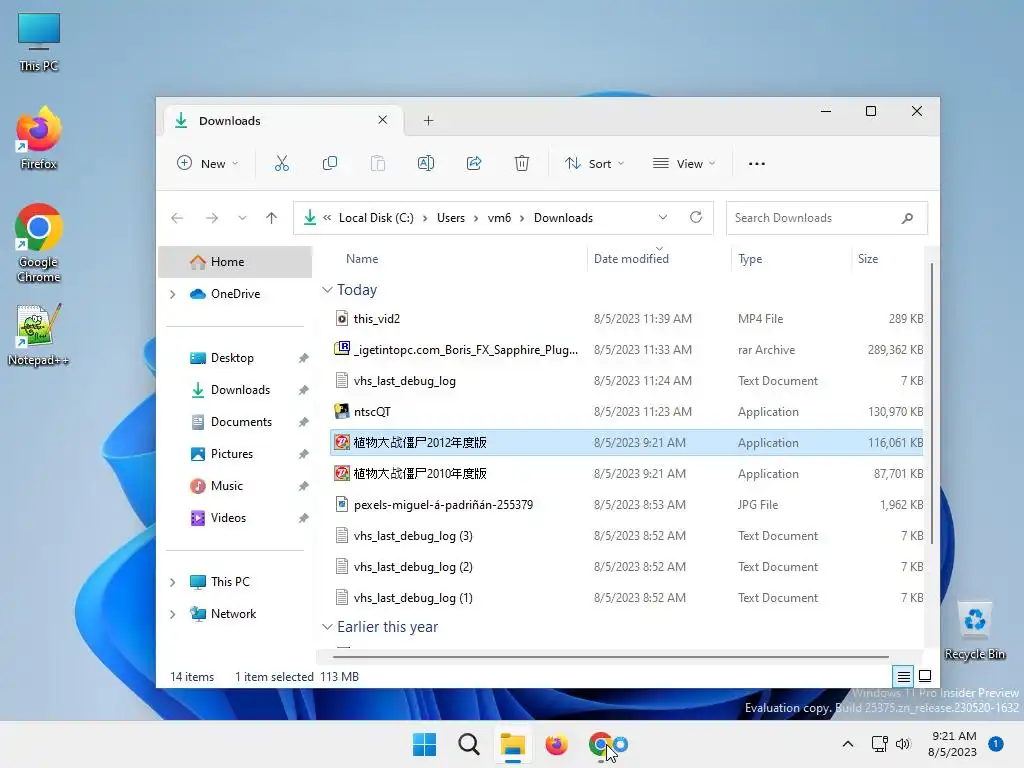Go back with the left arrow

click(x=177, y=218)
